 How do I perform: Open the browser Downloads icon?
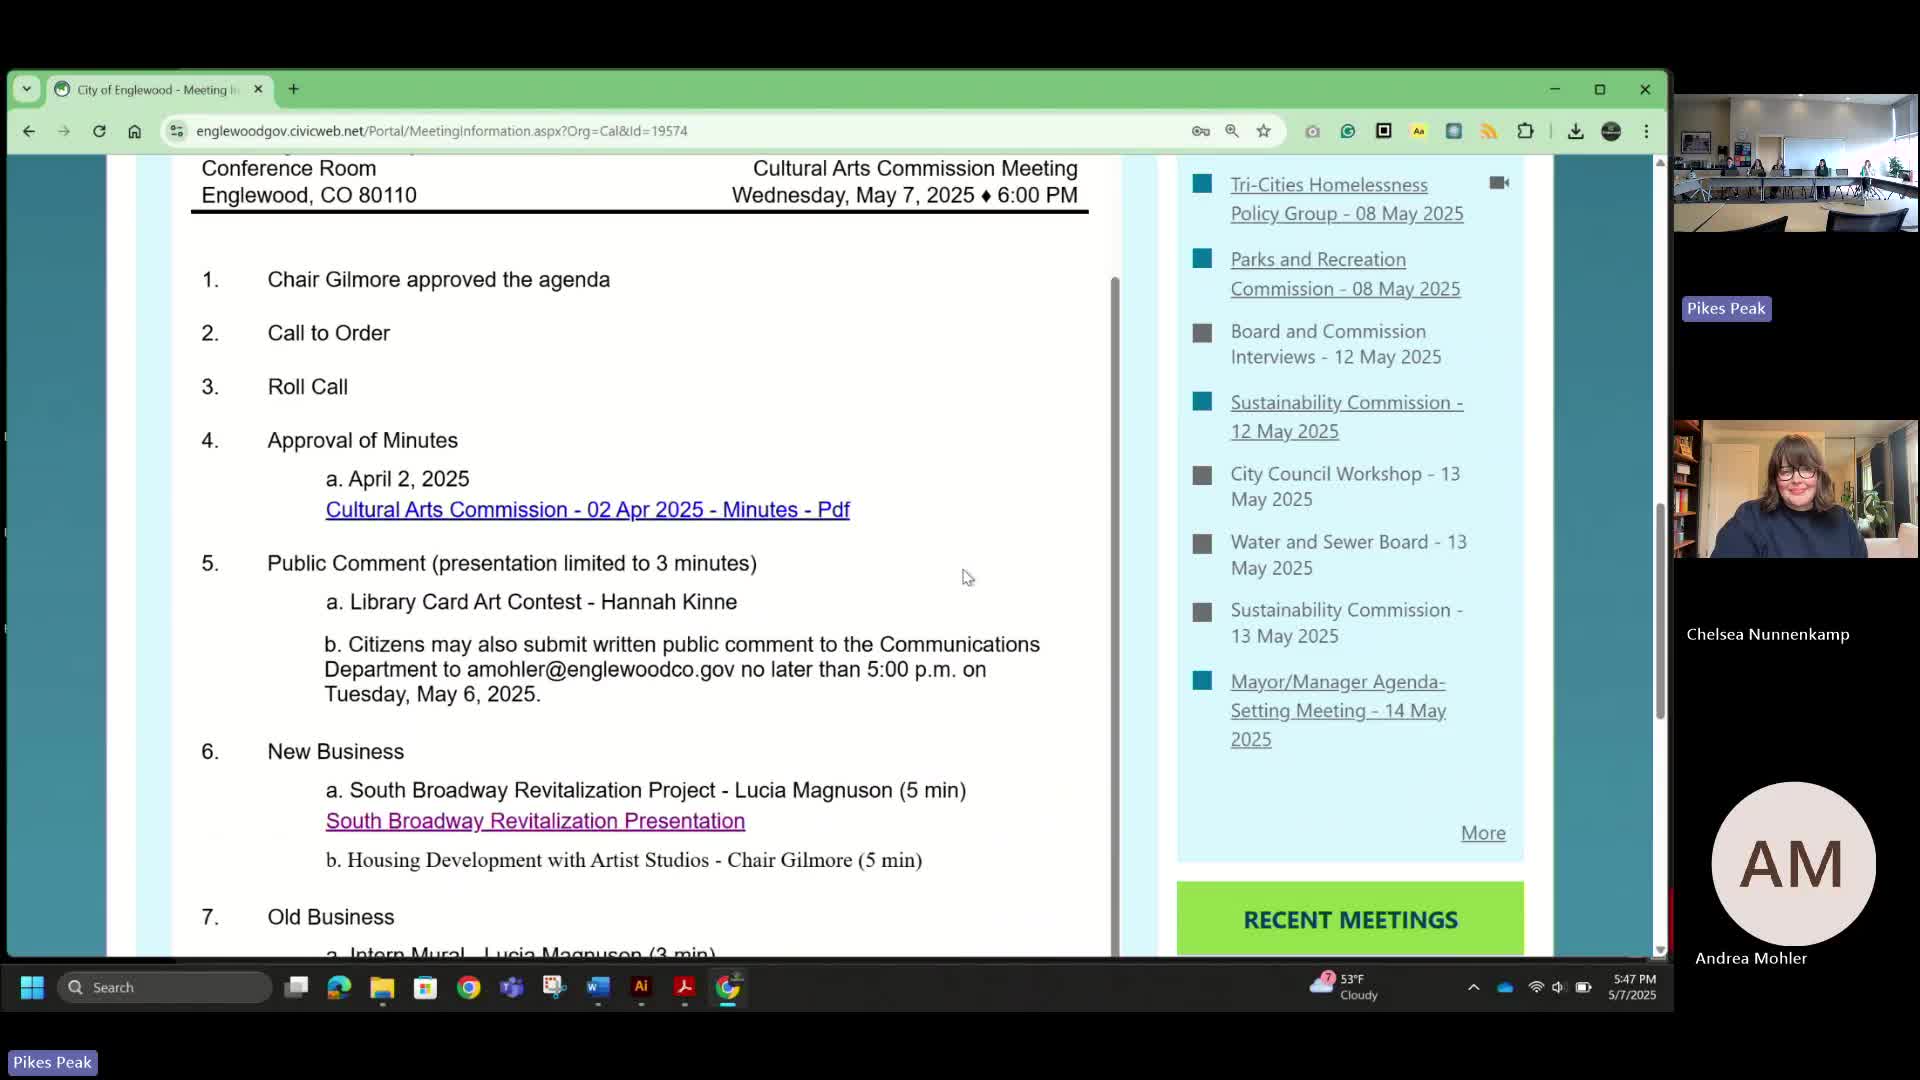point(1575,131)
